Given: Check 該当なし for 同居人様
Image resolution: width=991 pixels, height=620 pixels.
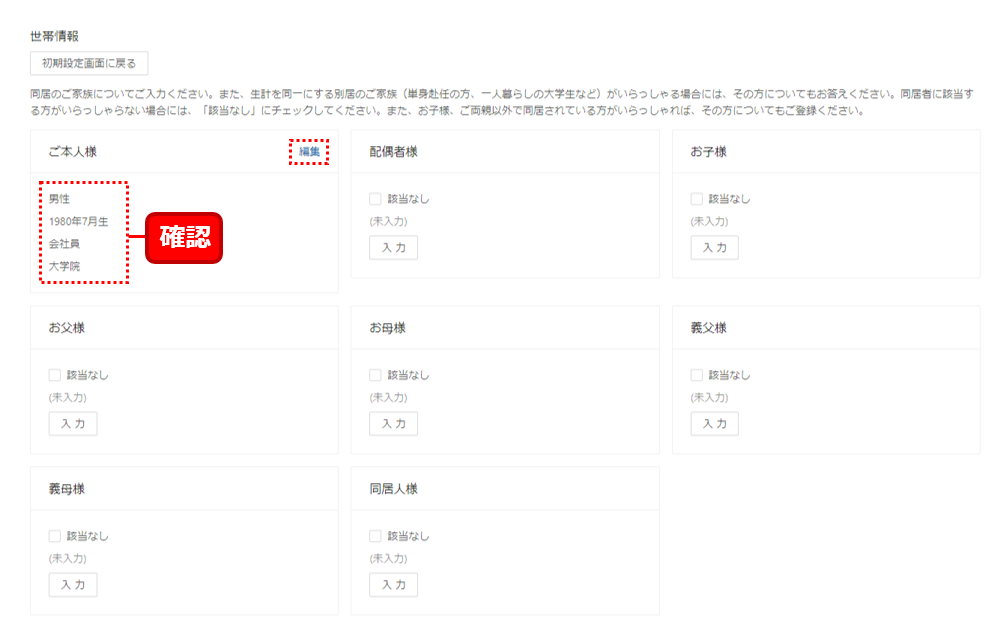Looking at the screenshot, I should [375, 535].
